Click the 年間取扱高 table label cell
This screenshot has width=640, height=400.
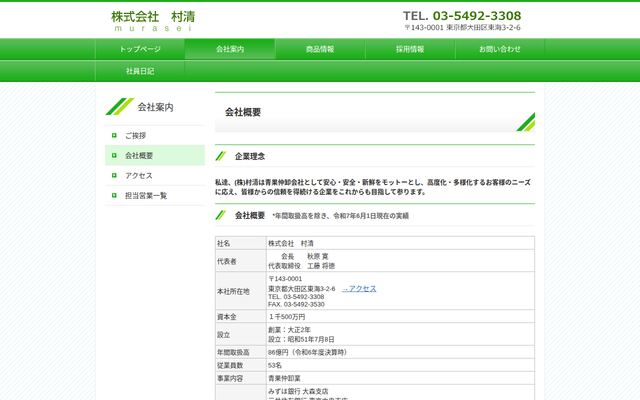[x=241, y=352]
